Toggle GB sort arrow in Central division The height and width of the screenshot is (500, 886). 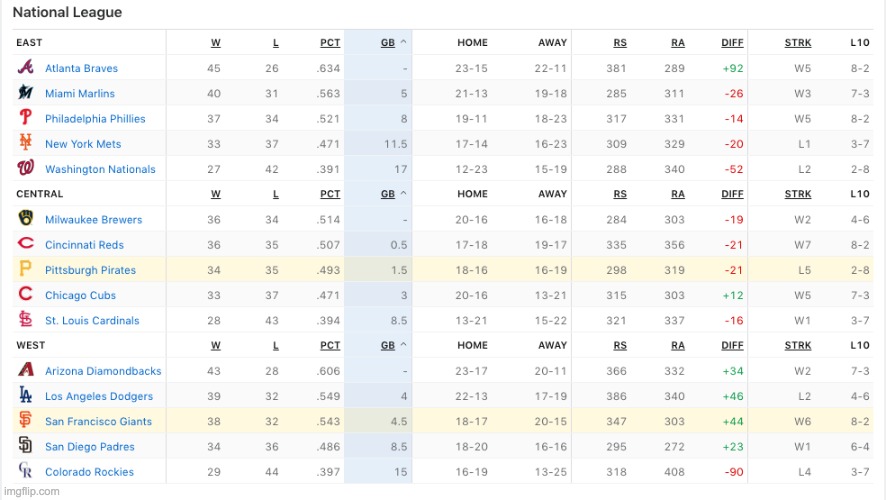(x=403, y=194)
